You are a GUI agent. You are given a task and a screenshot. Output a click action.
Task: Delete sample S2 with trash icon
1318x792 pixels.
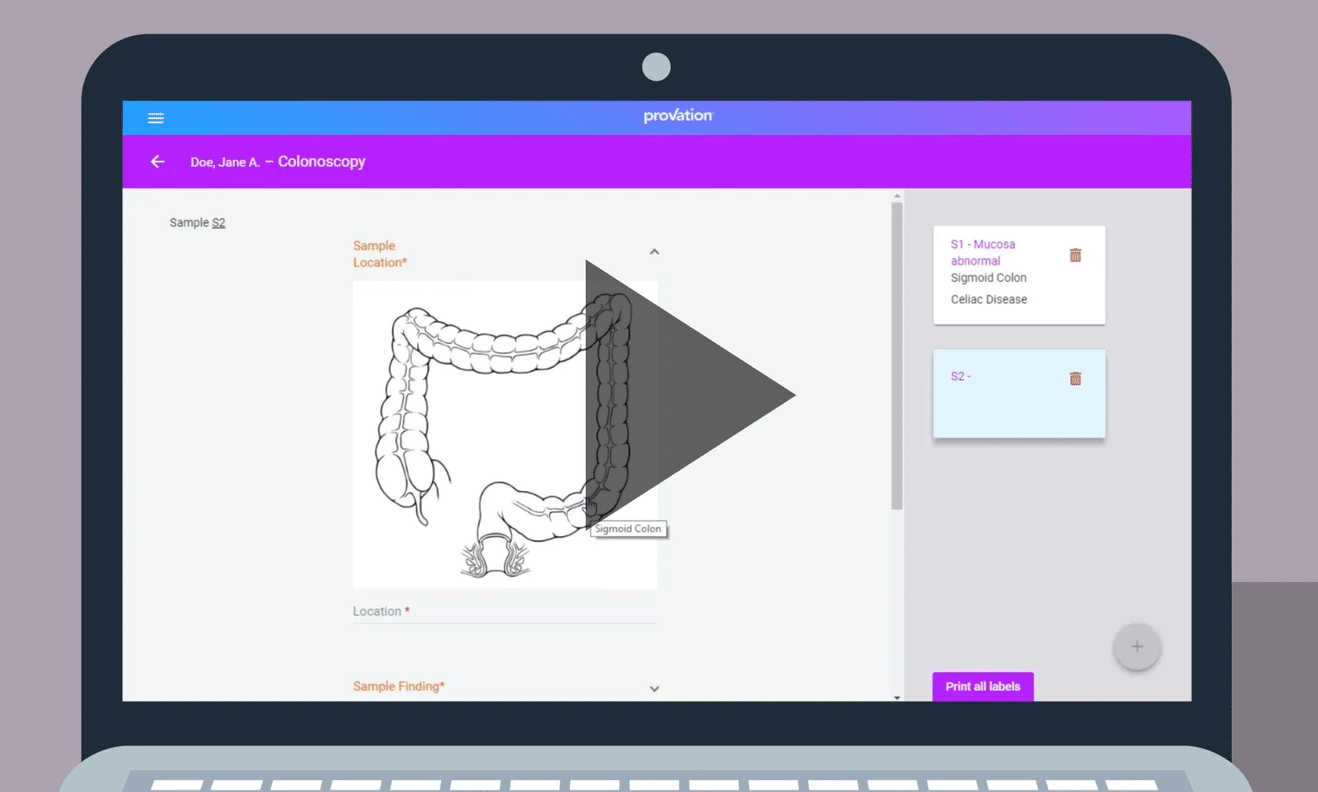tap(1075, 378)
